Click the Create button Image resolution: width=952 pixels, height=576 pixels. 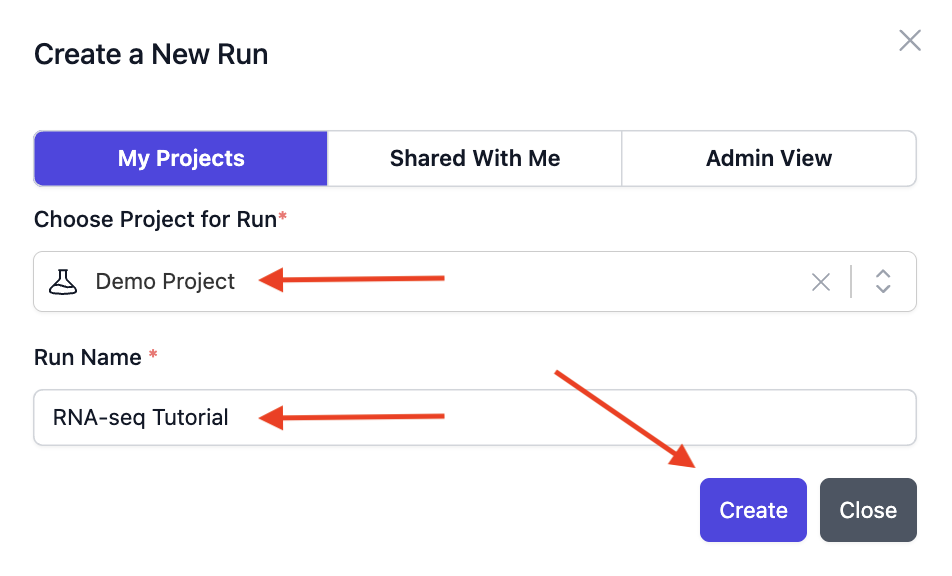[x=752, y=510]
